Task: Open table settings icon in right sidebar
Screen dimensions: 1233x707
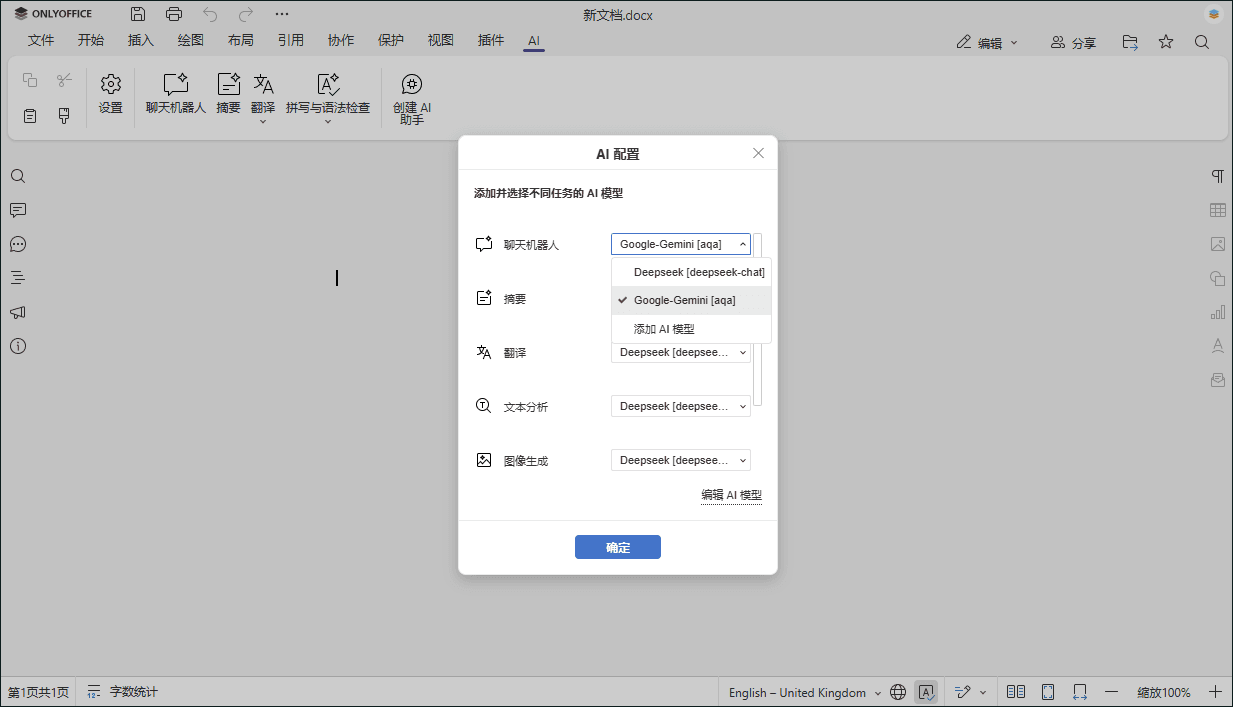Action: coord(1217,210)
